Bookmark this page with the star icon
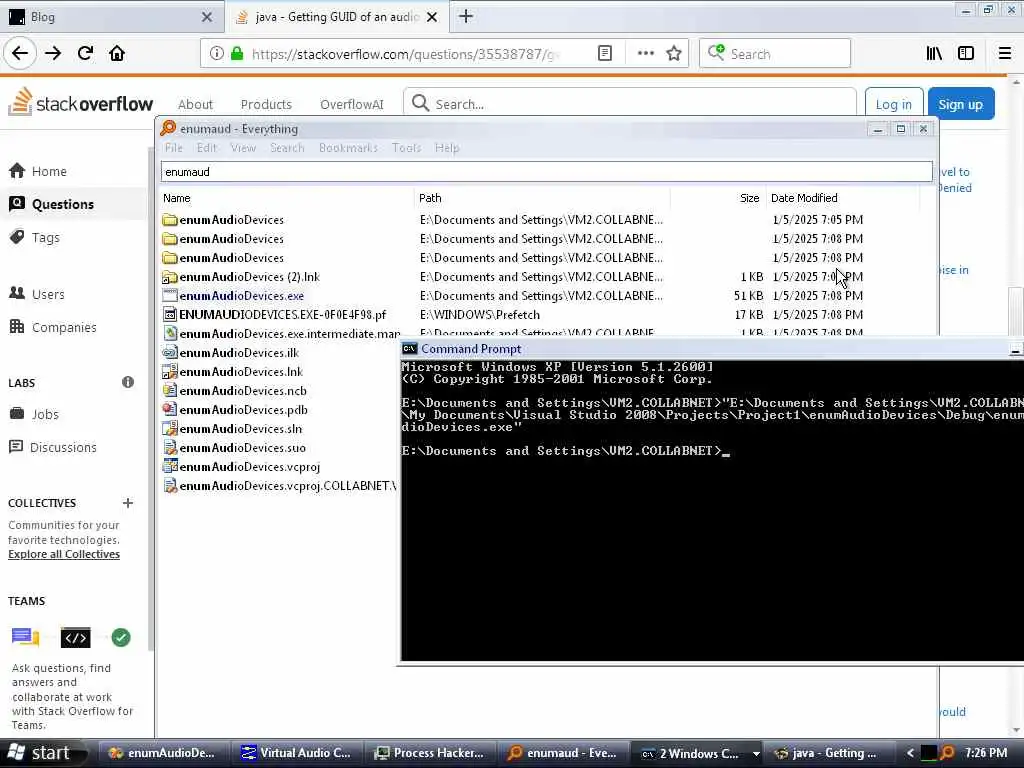1024x768 pixels. 674,54
